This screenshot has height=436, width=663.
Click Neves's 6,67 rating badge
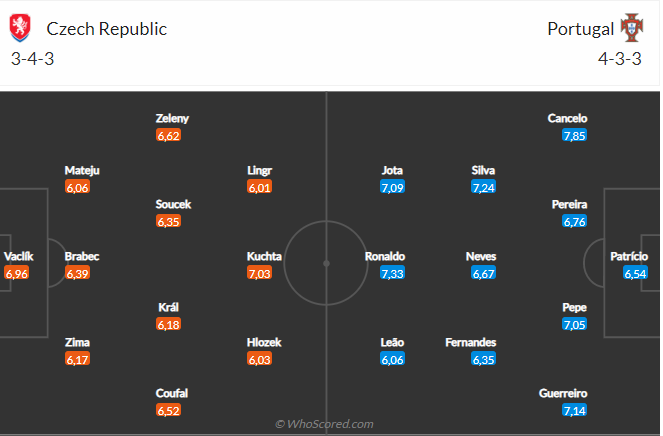pos(481,273)
